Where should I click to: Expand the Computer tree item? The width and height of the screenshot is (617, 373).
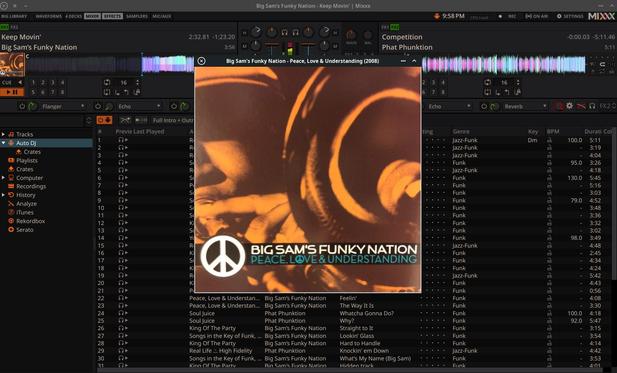coord(3,177)
